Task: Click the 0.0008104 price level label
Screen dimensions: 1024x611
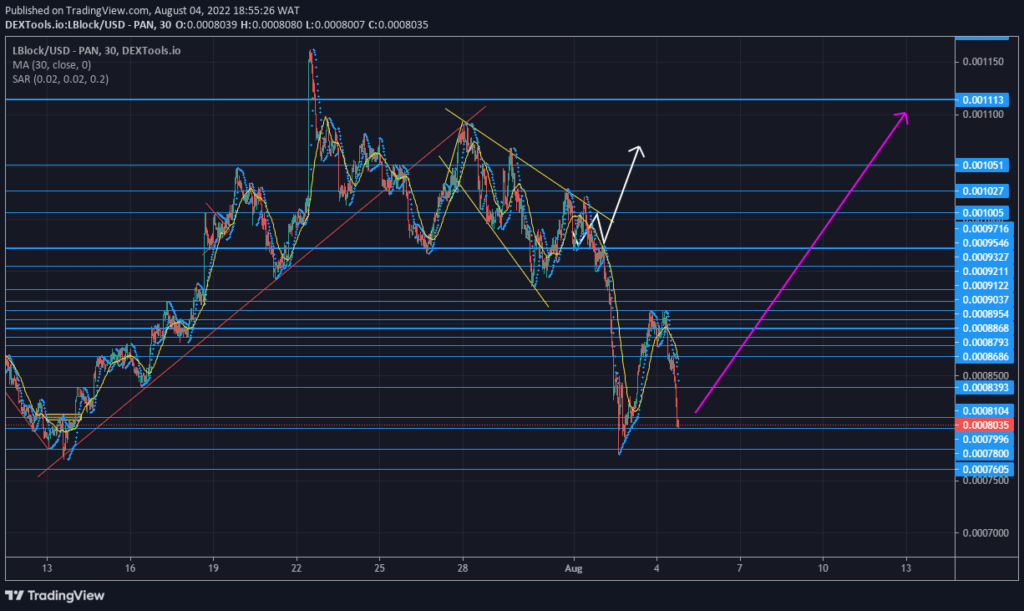Action: [985, 411]
